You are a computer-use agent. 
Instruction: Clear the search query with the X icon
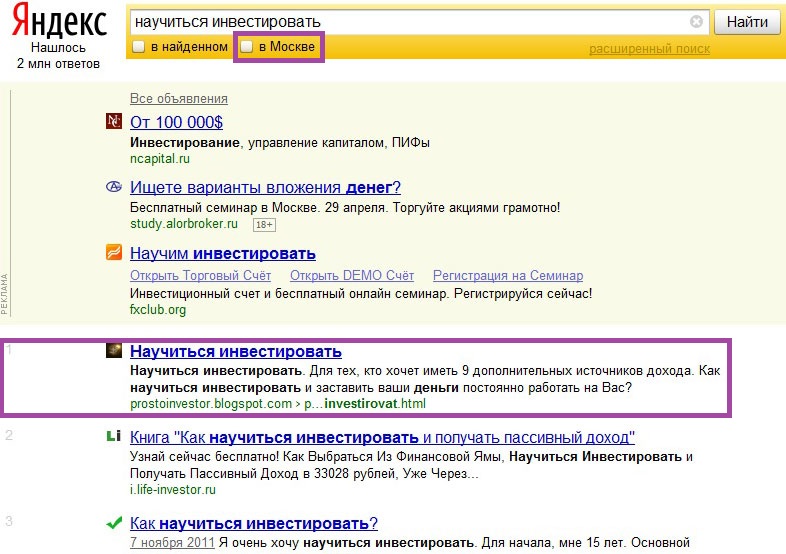(696, 22)
